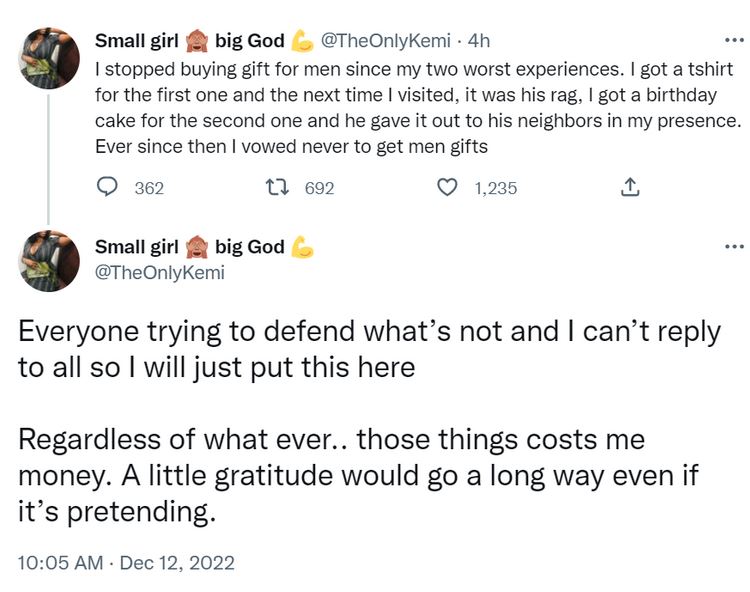Open the three-dot menu on first tweet

pos(735,41)
